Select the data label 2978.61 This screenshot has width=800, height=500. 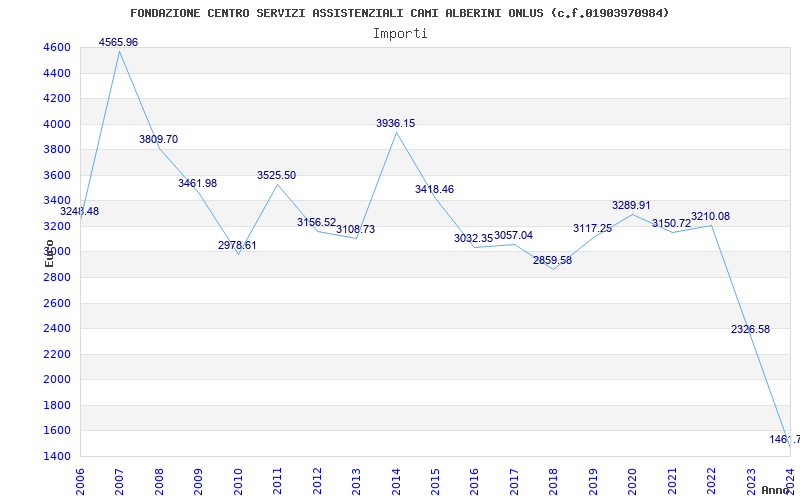(x=237, y=245)
